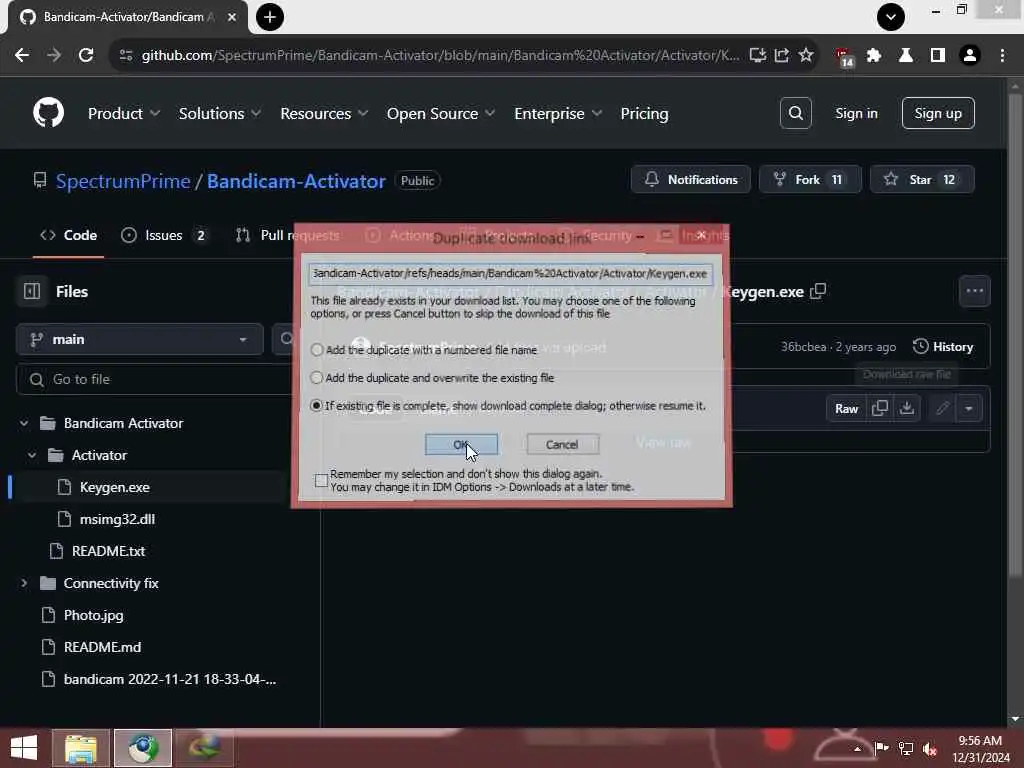Click the network icon in system tray
This screenshot has width=1024, height=768.
[906, 748]
